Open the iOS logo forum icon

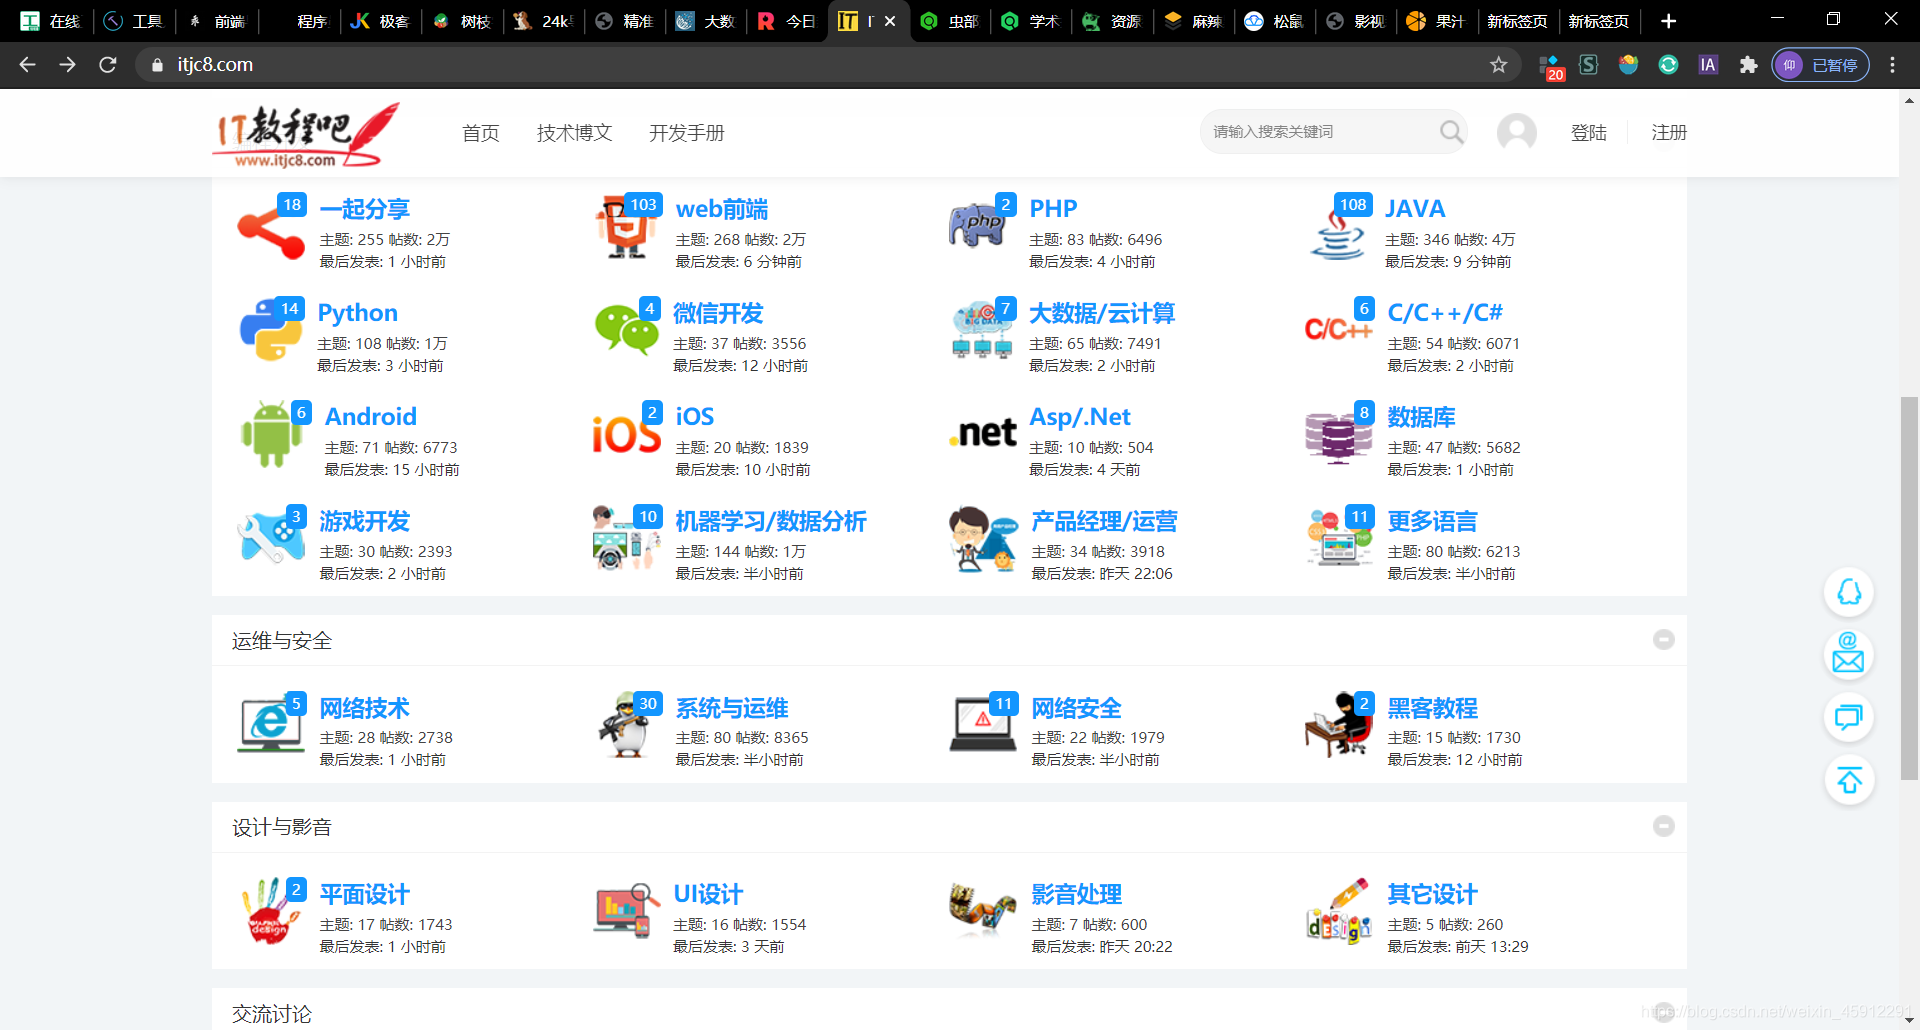click(627, 434)
